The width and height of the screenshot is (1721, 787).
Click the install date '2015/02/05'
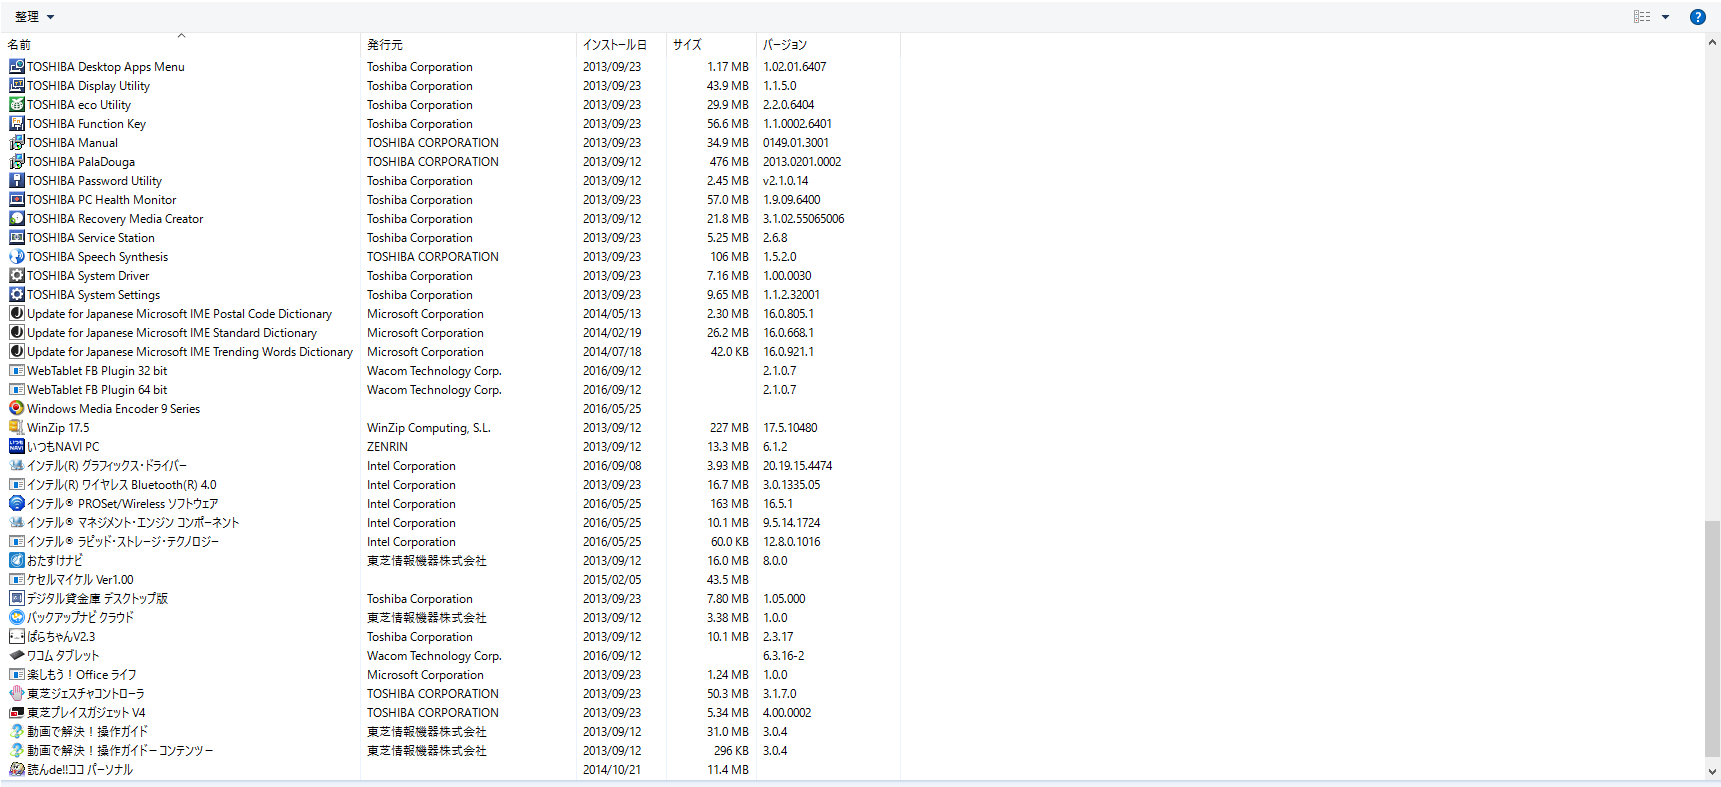(612, 580)
